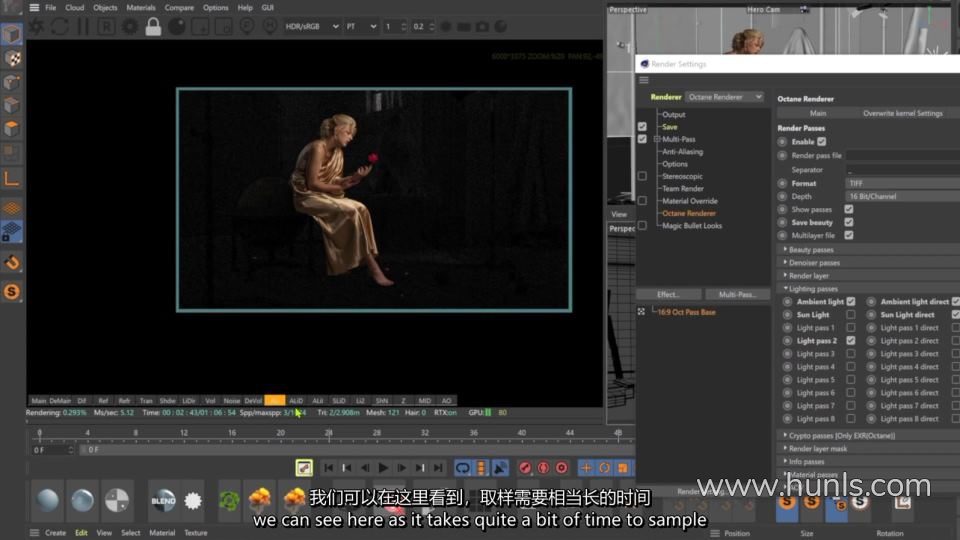This screenshot has height=540, width=960.
Task: Click the record keyframe red icon
Action: pyautogui.click(x=525, y=467)
